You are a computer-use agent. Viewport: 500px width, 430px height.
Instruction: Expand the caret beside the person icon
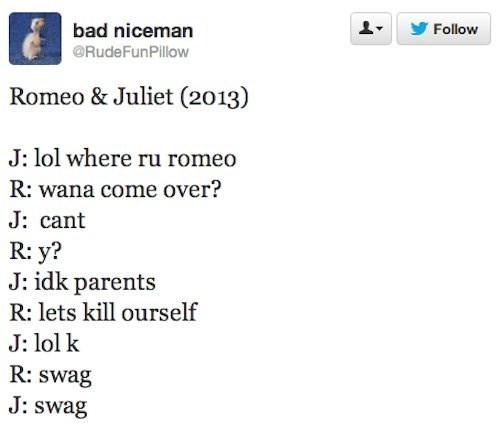(x=379, y=29)
